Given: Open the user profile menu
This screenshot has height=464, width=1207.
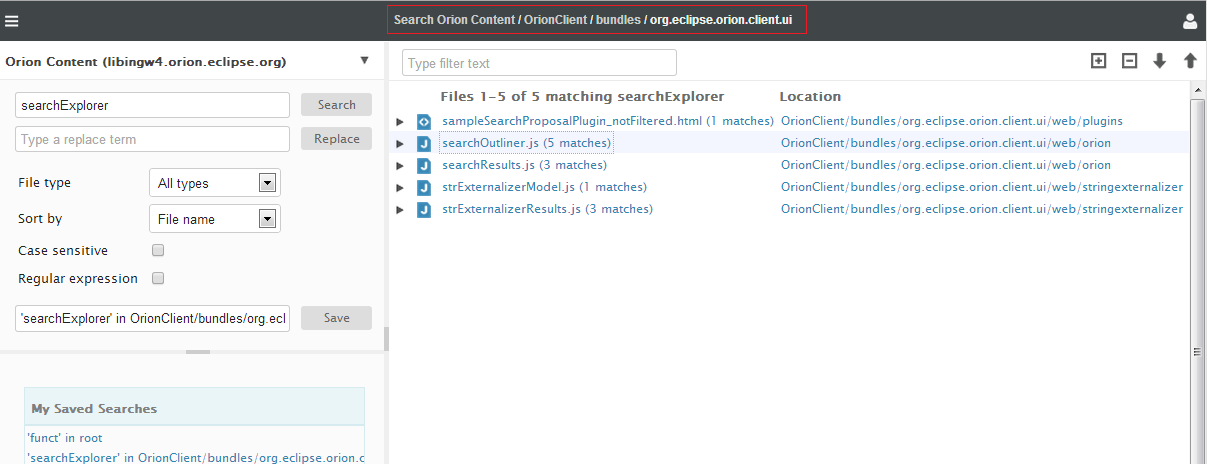Looking at the screenshot, I should [x=1190, y=20].
